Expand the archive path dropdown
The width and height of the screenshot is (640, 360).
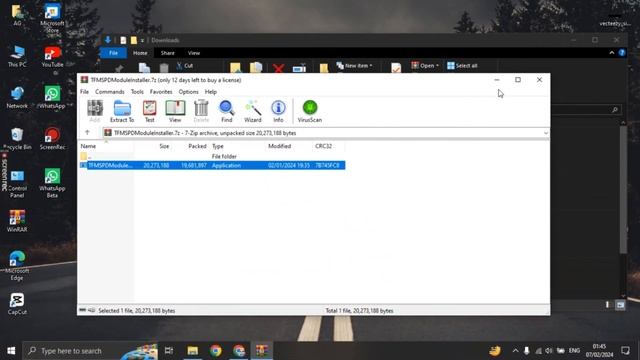coord(546,133)
